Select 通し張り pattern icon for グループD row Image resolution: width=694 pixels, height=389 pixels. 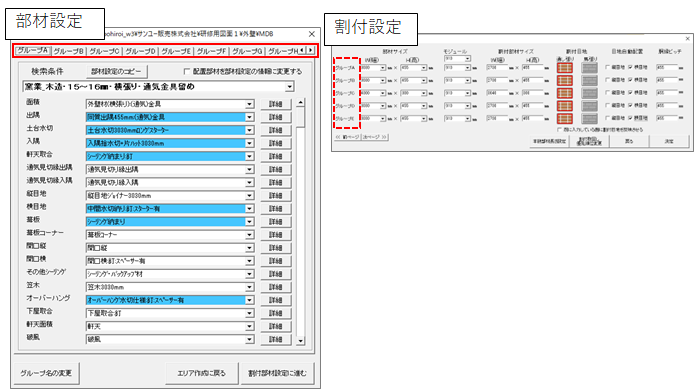click(564, 106)
